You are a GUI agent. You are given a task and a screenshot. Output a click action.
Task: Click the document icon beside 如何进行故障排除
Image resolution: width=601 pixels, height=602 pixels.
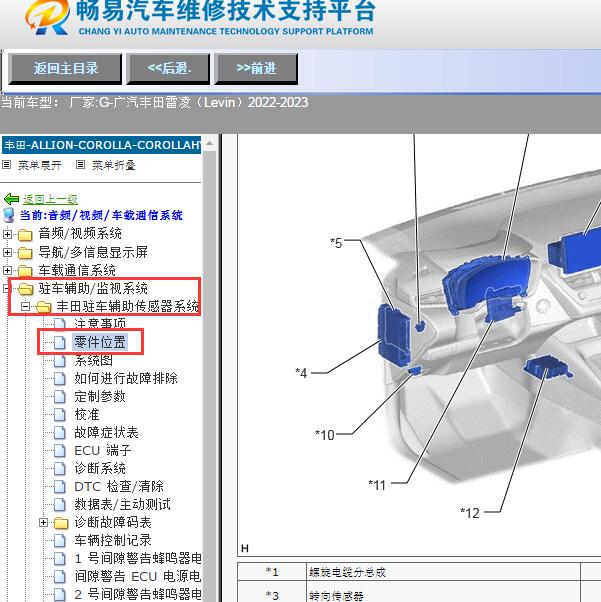(60, 378)
